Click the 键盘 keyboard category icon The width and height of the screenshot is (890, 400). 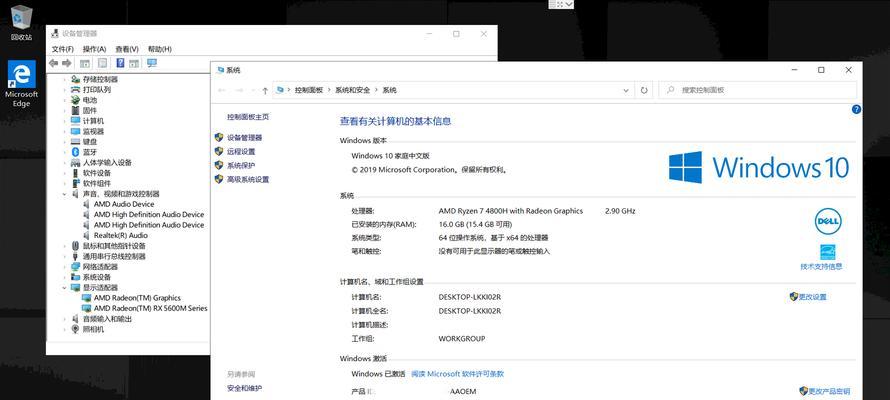click(x=75, y=142)
